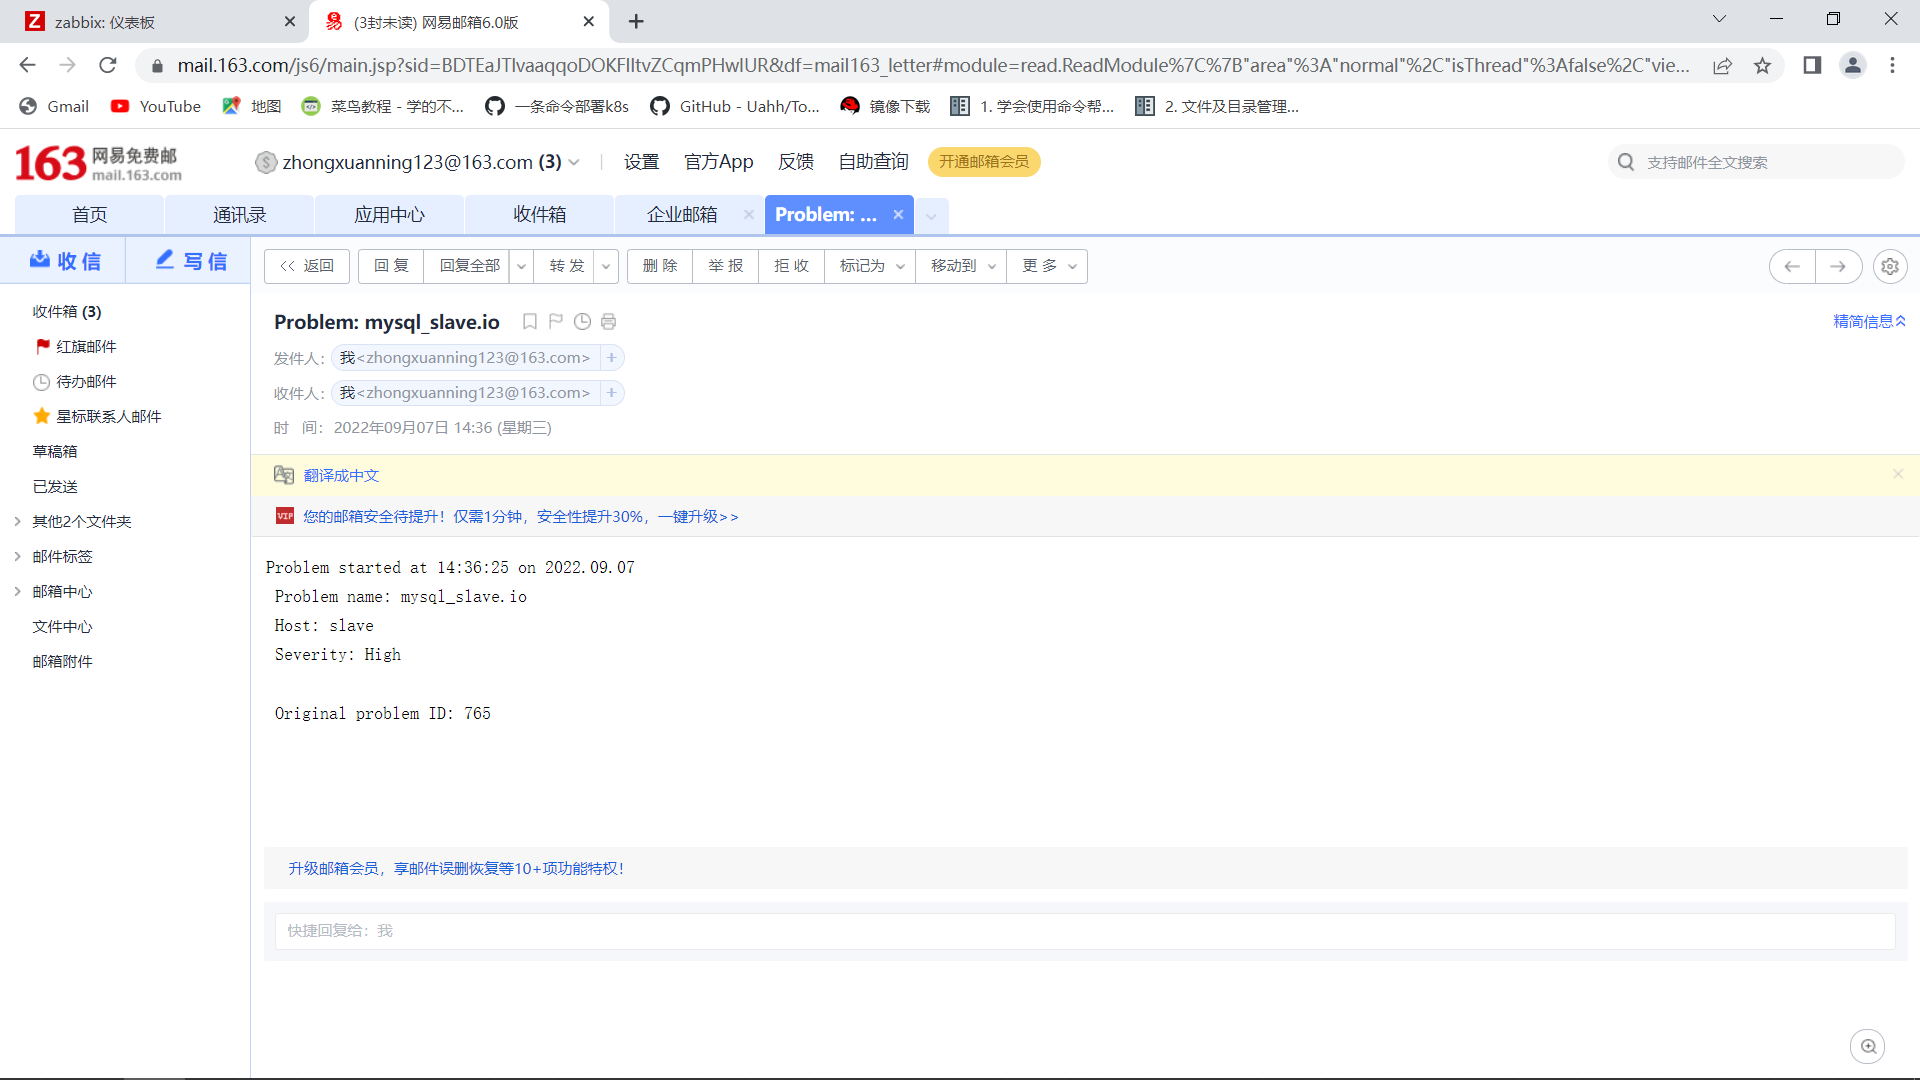Image resolution: width=1920 pixels, height=1080 pixels.
Task: Click the bookmark icon beside email subject
Action: pyautogui.click(x=530, y=322)
